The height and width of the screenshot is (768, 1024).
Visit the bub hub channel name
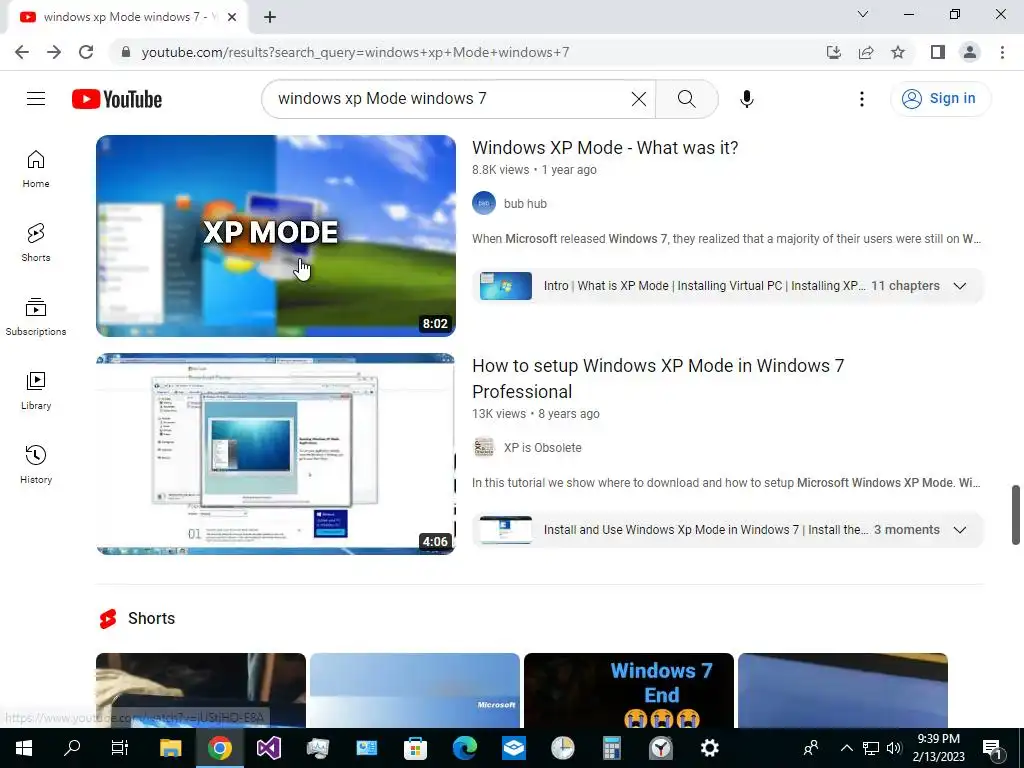[525, 204]
